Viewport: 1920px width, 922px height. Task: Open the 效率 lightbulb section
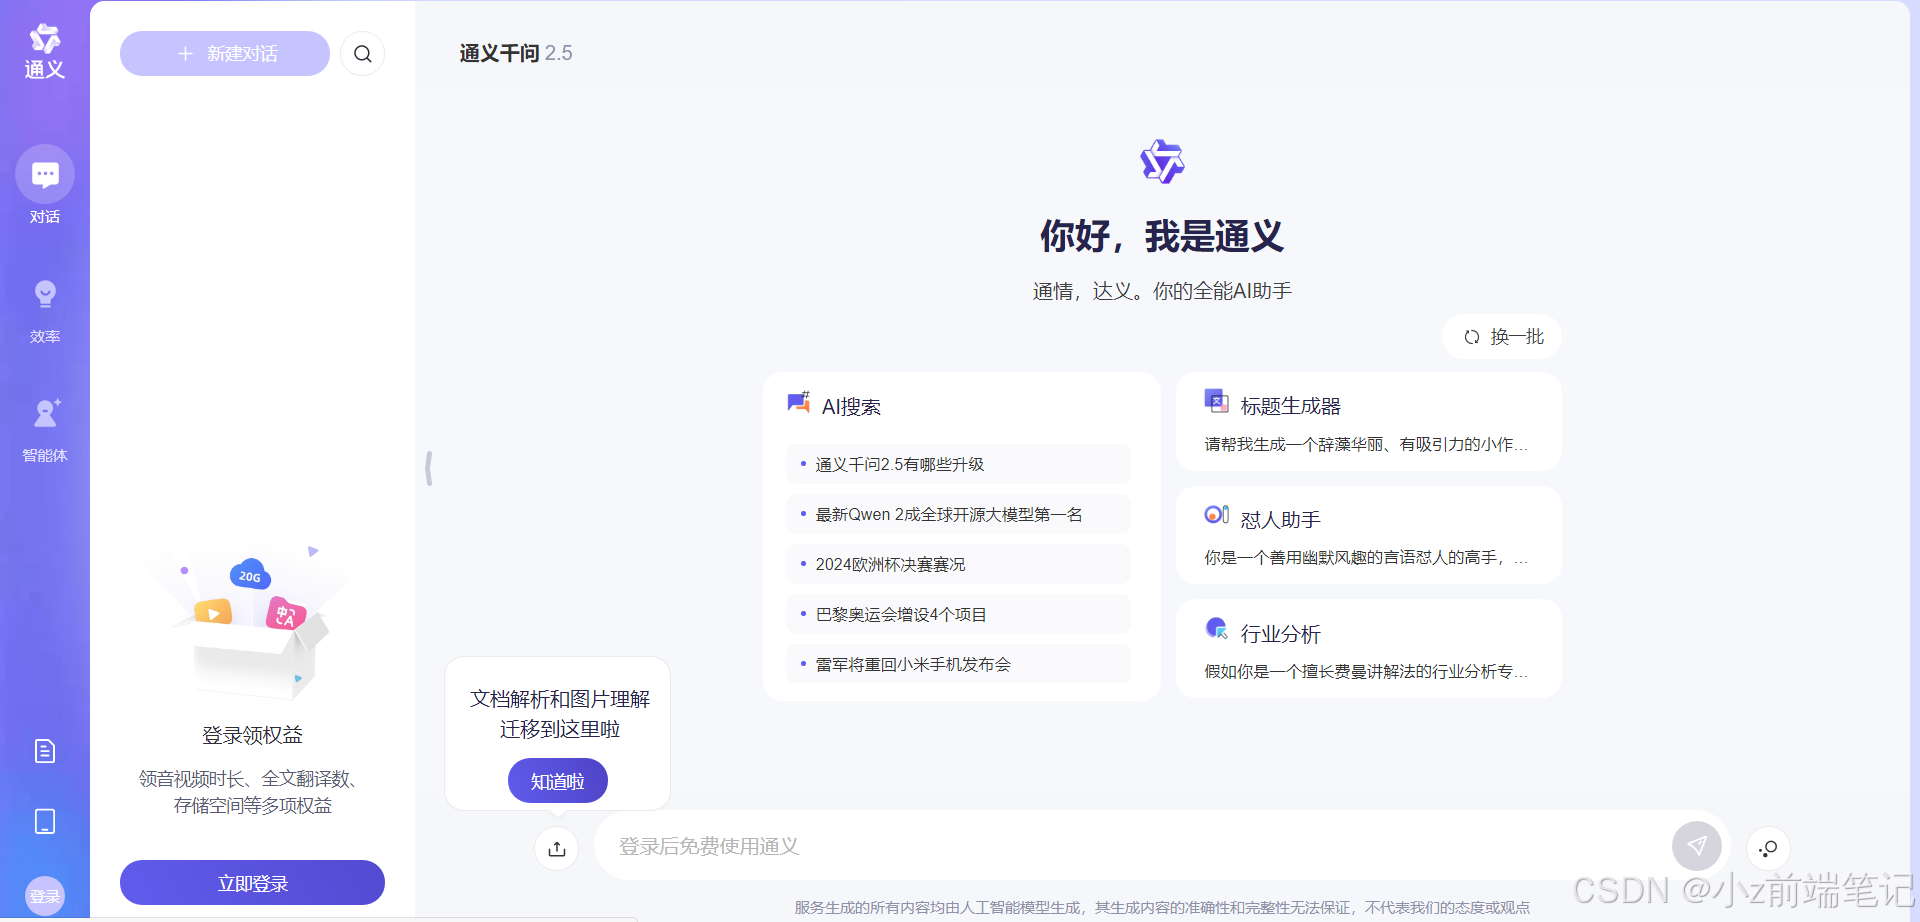pyautogui.click(x=45, y=311)
